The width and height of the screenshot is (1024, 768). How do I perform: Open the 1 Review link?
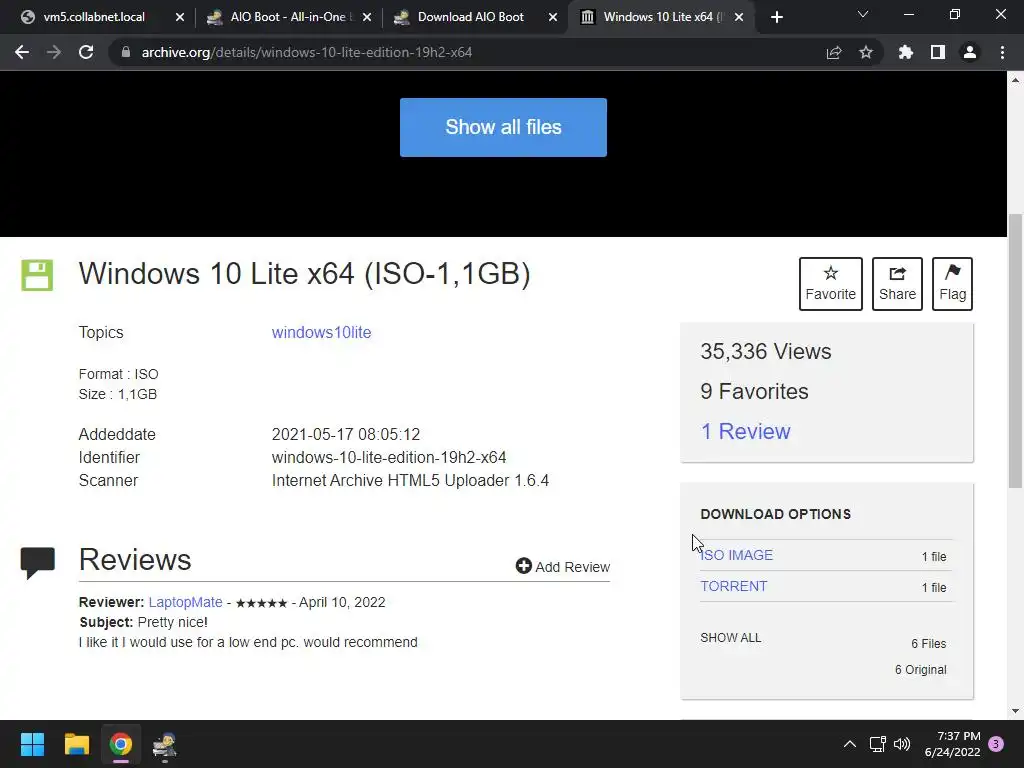(x=745, y=432)
